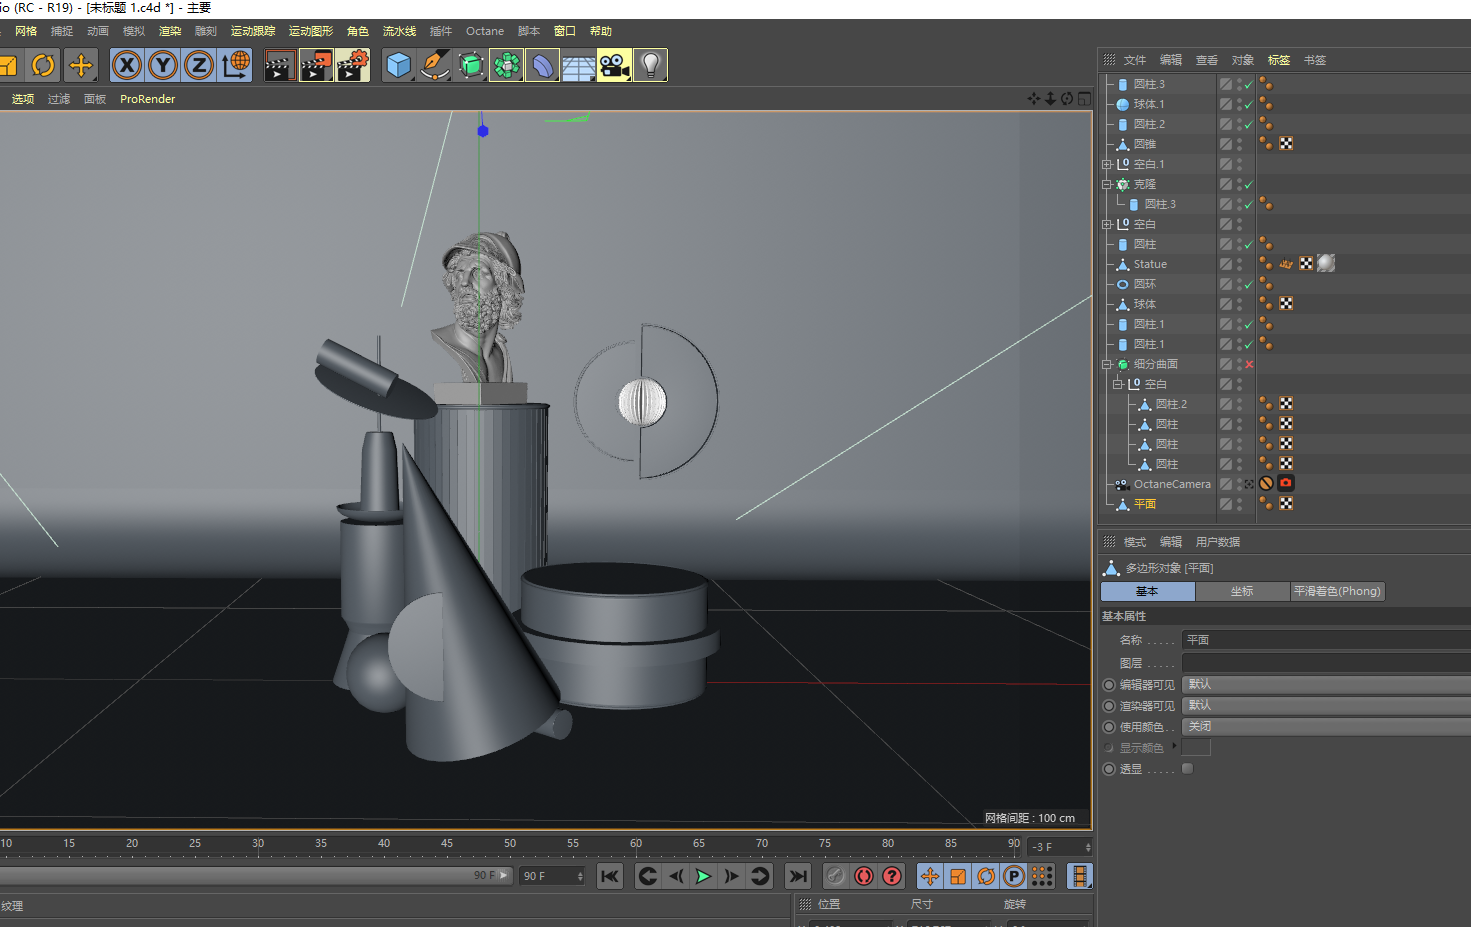Click the Coordinate System globe icon
Screen dimensions: 1471x927
click(x=236, y=66)
